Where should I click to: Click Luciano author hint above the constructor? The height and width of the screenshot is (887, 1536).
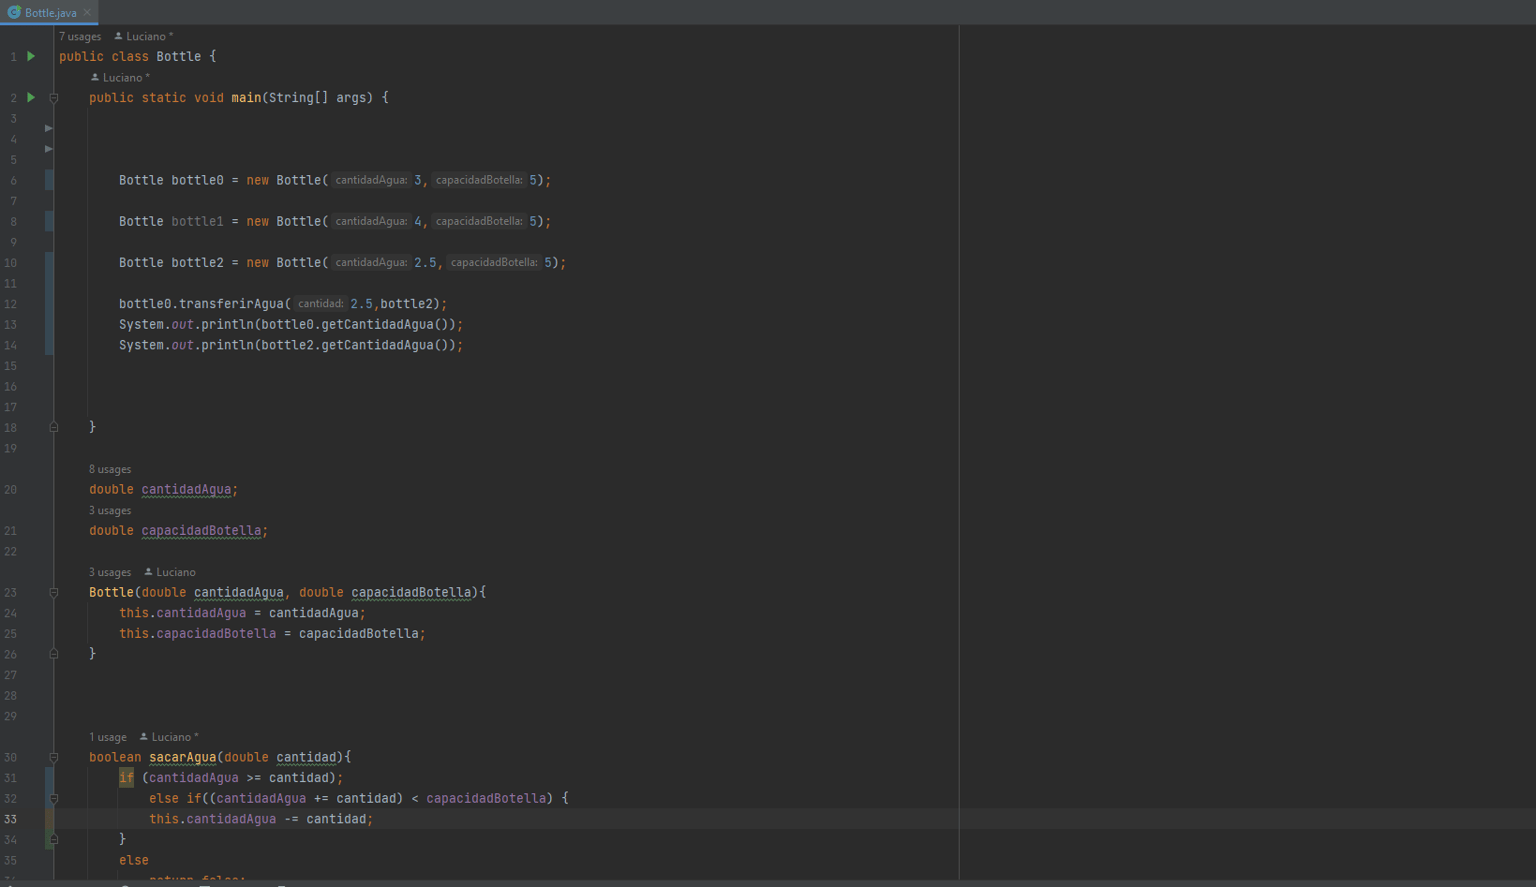click(170, 572)
